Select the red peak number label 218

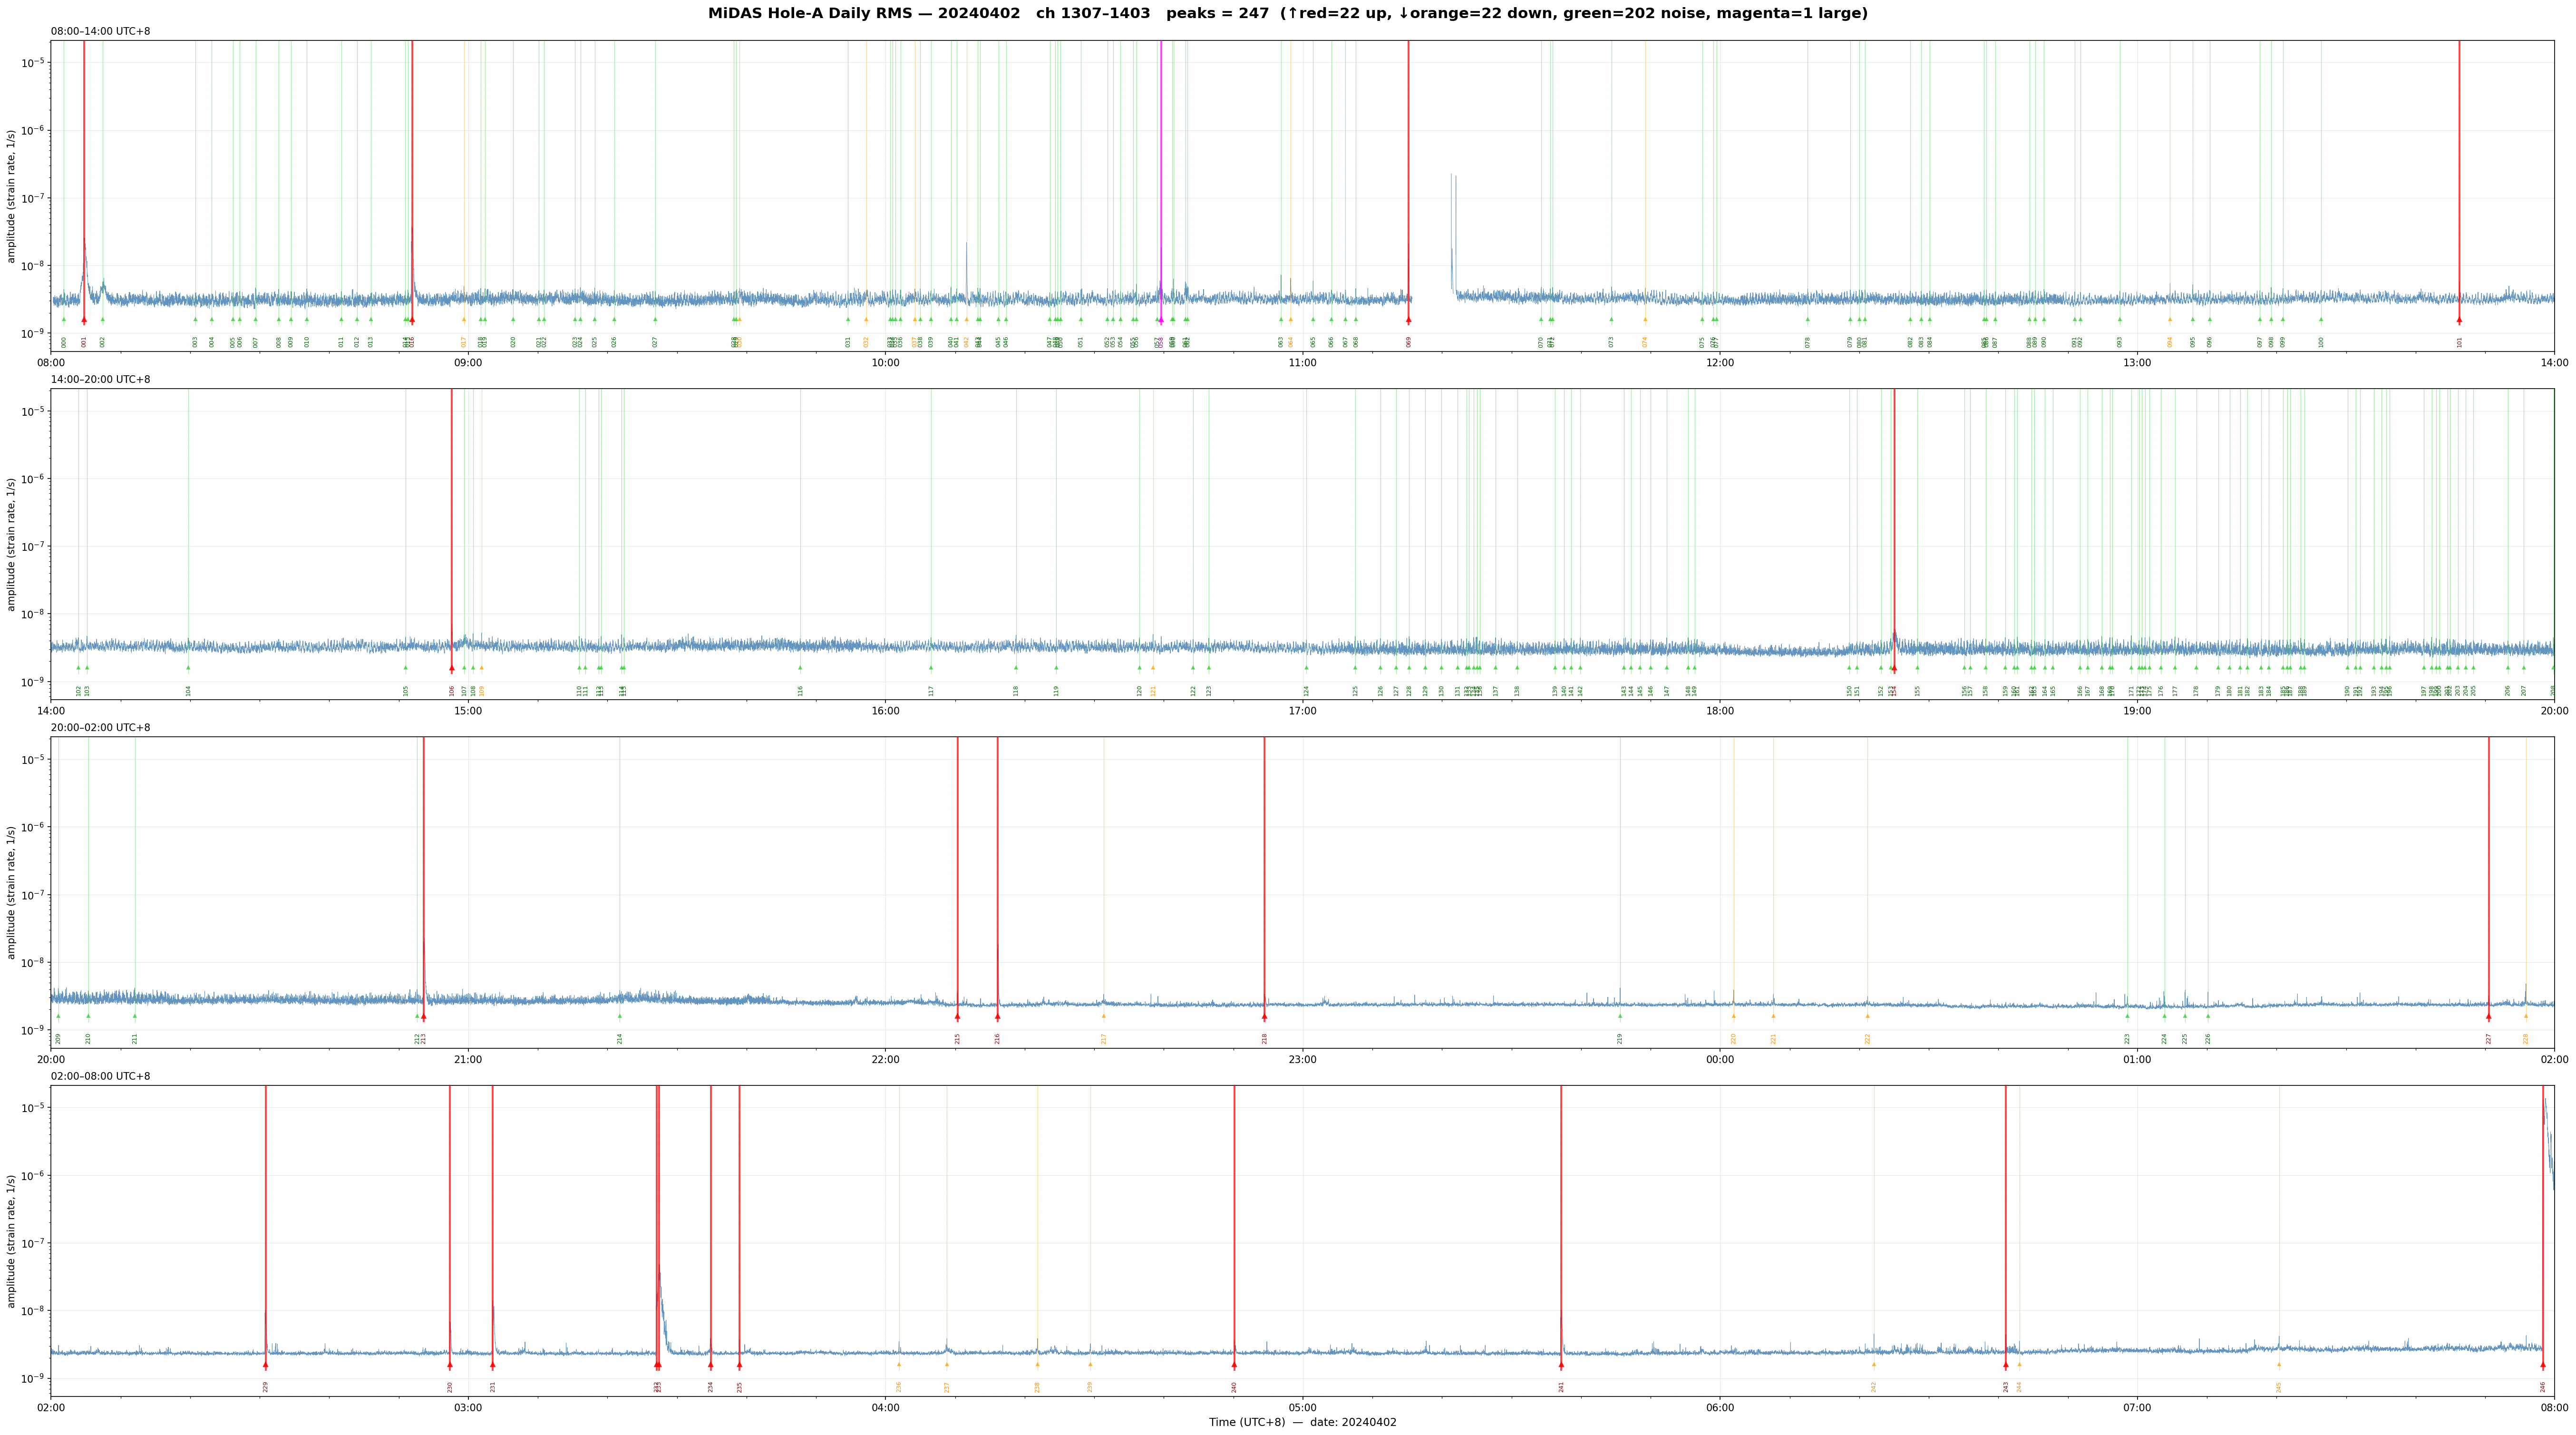(x=1265, y=1038)
